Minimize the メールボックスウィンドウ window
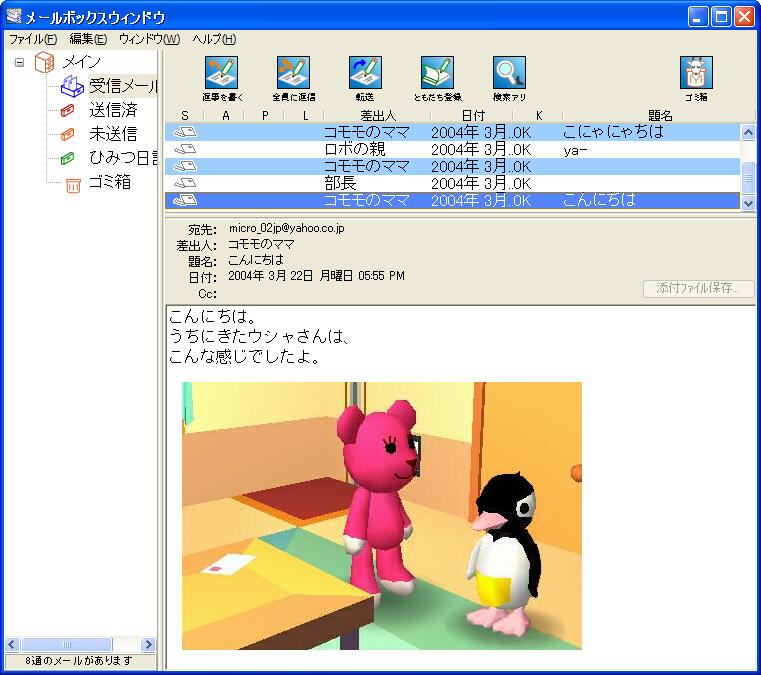The width and height of the screenshot is (761, 675). click(x=698, y=17)
